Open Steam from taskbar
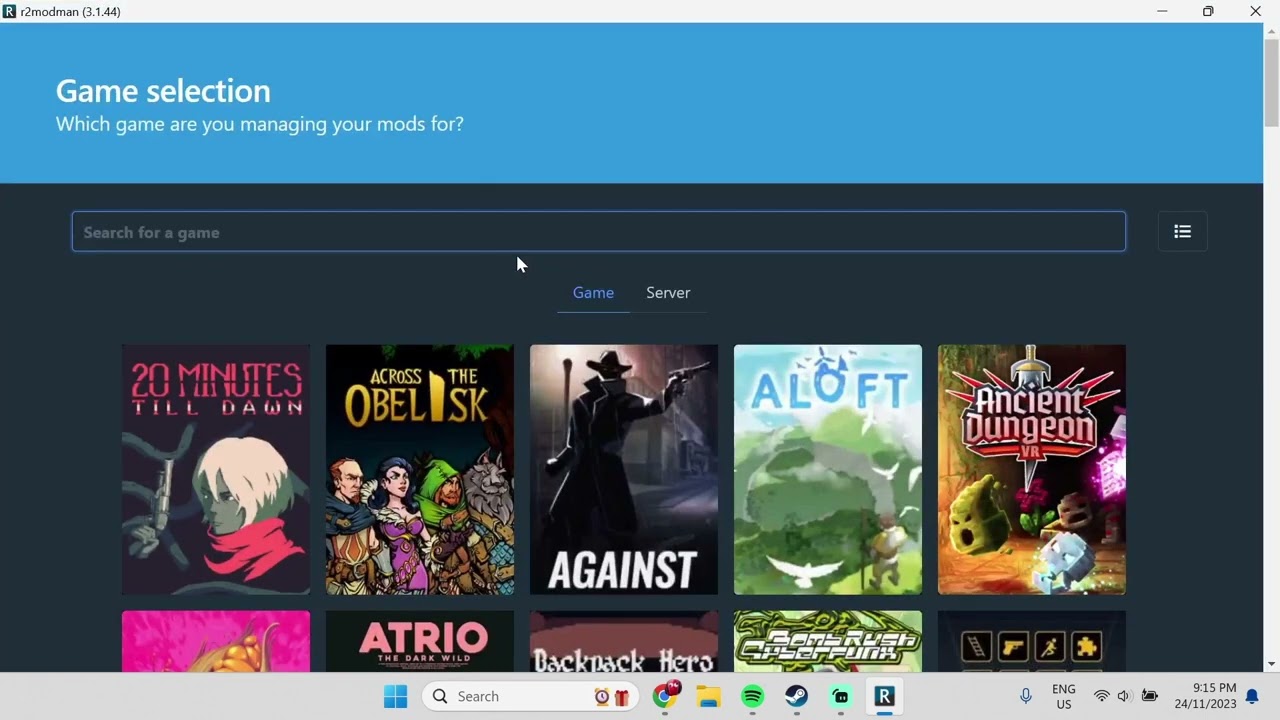 (x=797, y=696)
